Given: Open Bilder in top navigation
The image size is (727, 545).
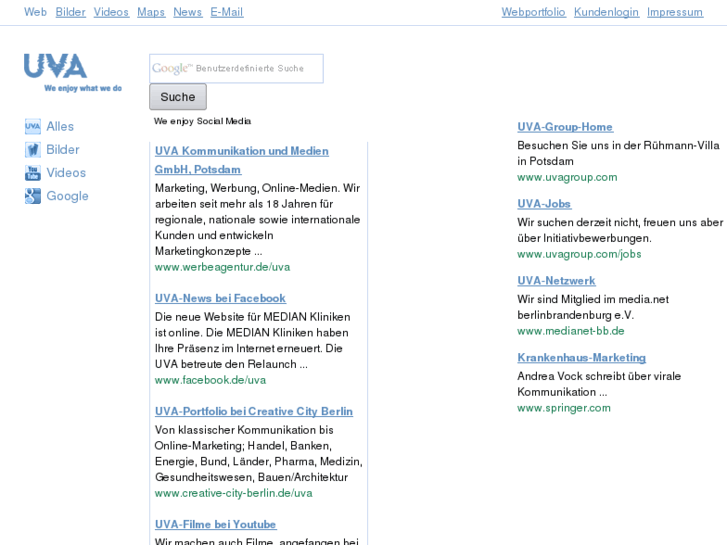Looking at the screenshot, I should pos(70,12).
